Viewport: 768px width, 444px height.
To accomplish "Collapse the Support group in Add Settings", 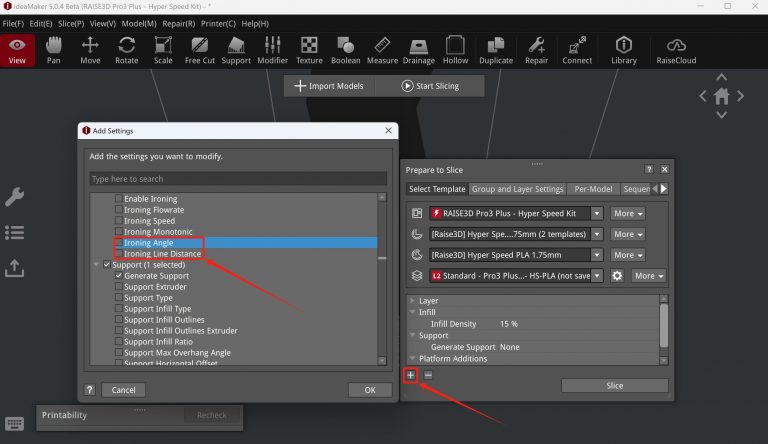I will point(96,265).
